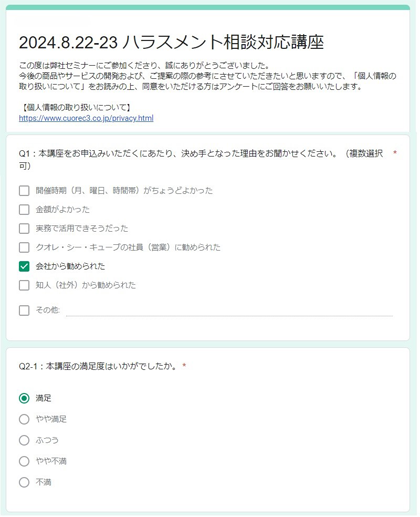Choose the やや満足 radio option
The image size is (420, 517).
[x=24, y=420]
